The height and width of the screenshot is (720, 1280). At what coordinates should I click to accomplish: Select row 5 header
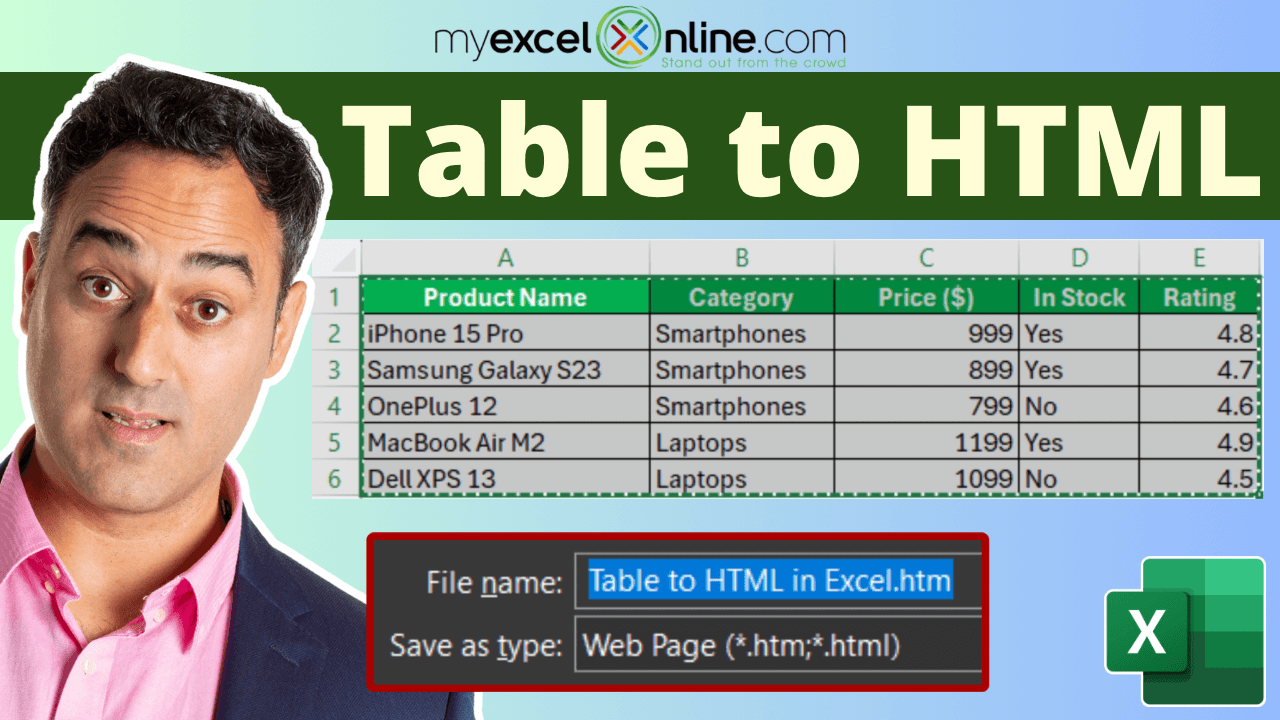(x=336, y=442)
